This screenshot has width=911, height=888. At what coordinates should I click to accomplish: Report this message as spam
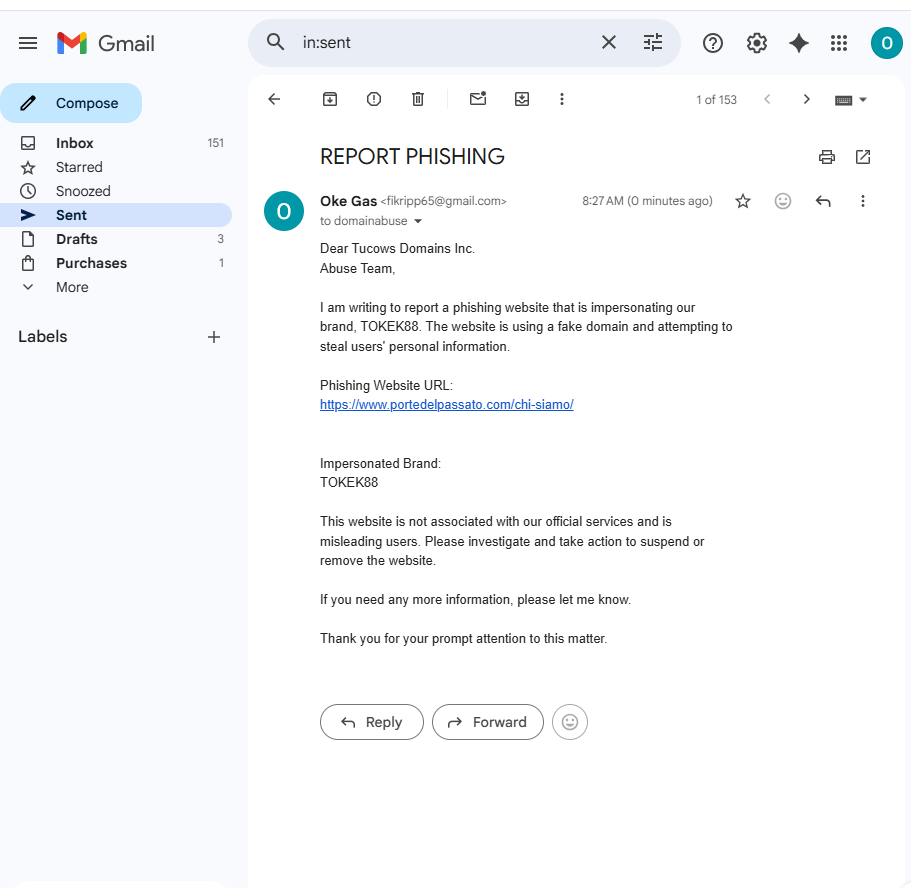click(x=374, y=99)
